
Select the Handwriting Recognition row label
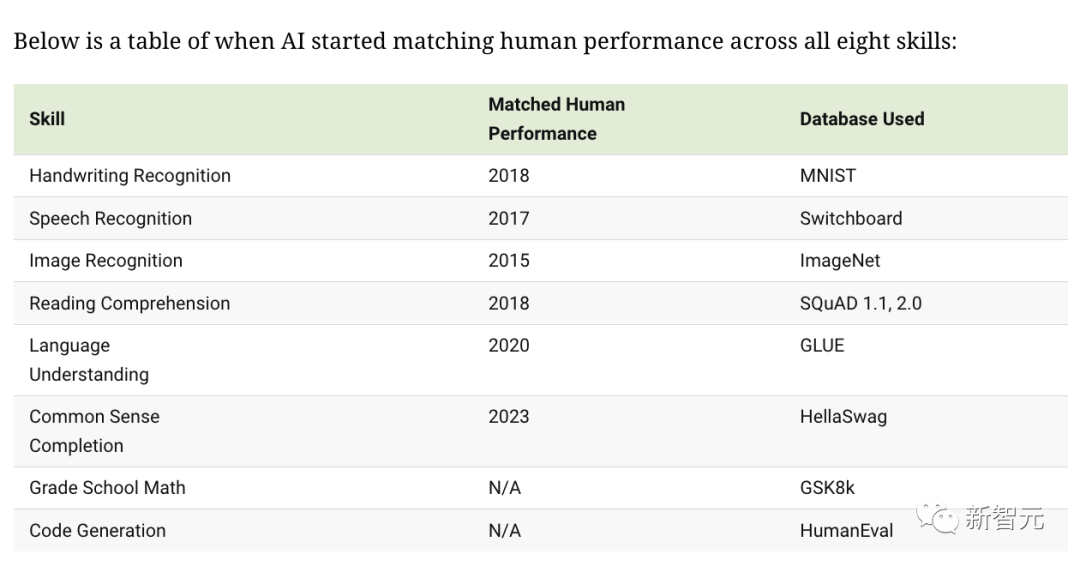click(x=130, y=176)
